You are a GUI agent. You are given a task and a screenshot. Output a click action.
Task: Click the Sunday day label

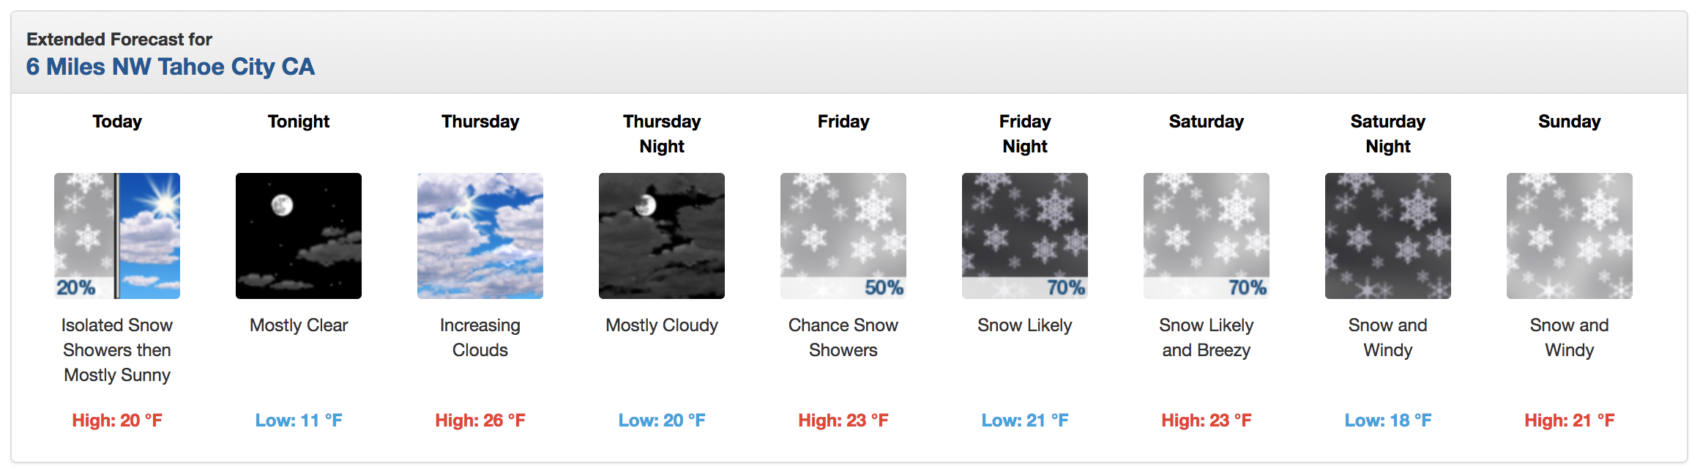click(x=1569, y=121)
